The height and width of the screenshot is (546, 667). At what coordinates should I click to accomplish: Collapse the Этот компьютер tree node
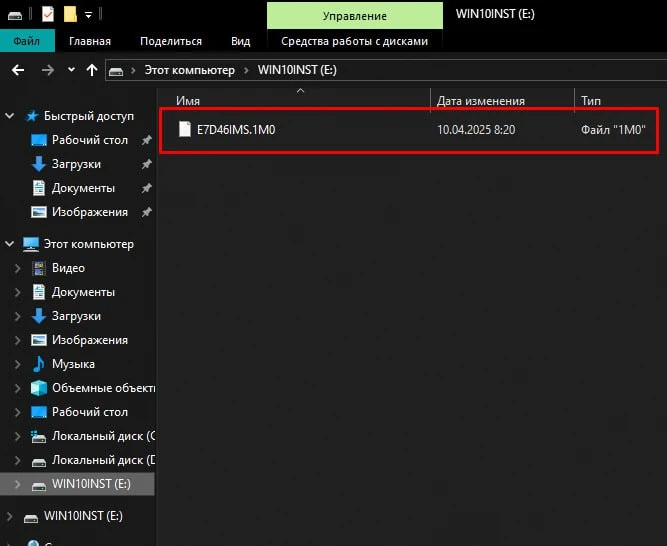[x=10, y=244]
